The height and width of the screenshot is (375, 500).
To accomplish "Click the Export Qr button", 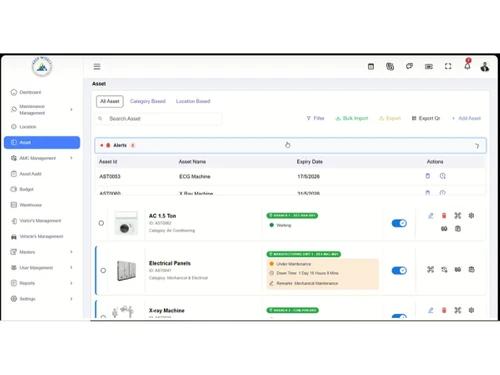I will (x=426, y=118).
